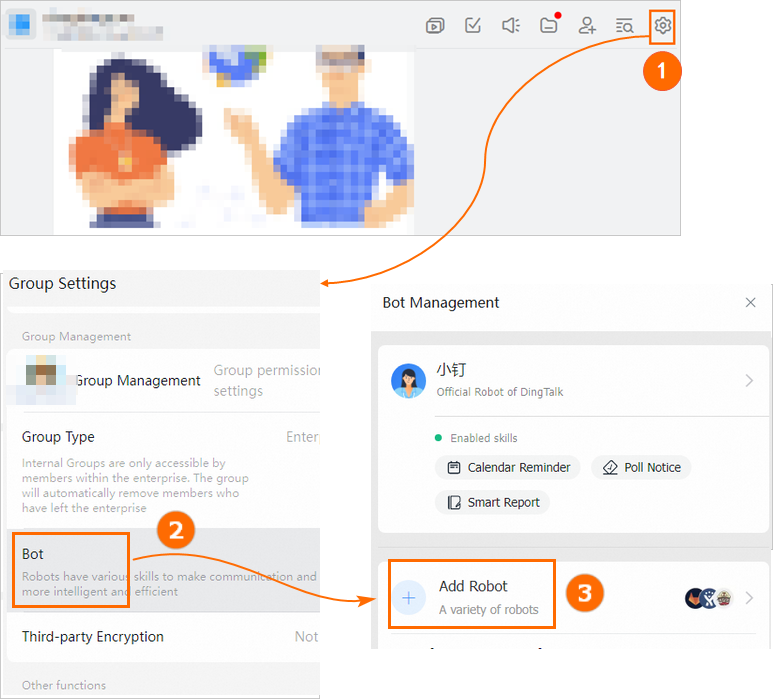
Task: Close the Bot Management panel
Action: coord(750,303)
